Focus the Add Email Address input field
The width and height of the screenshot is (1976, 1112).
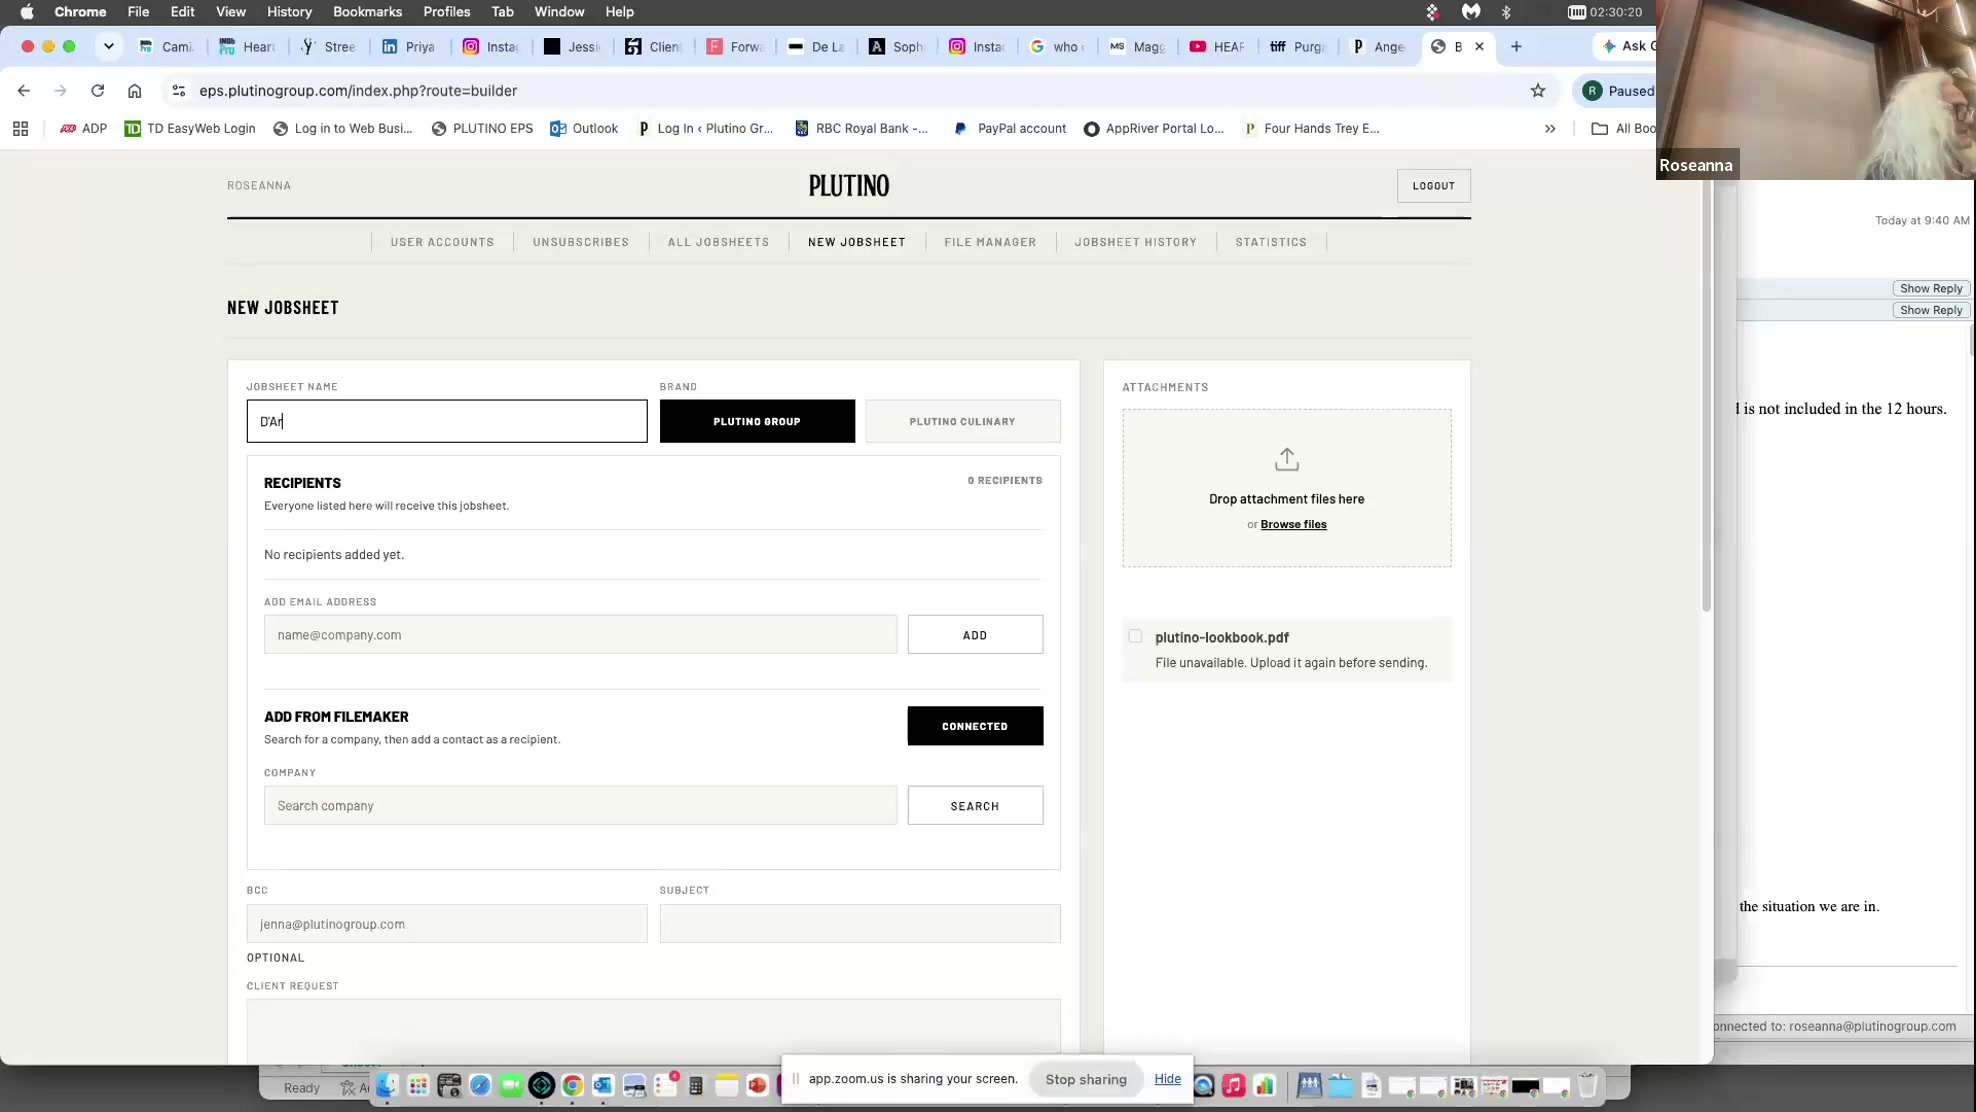point(580,635)
